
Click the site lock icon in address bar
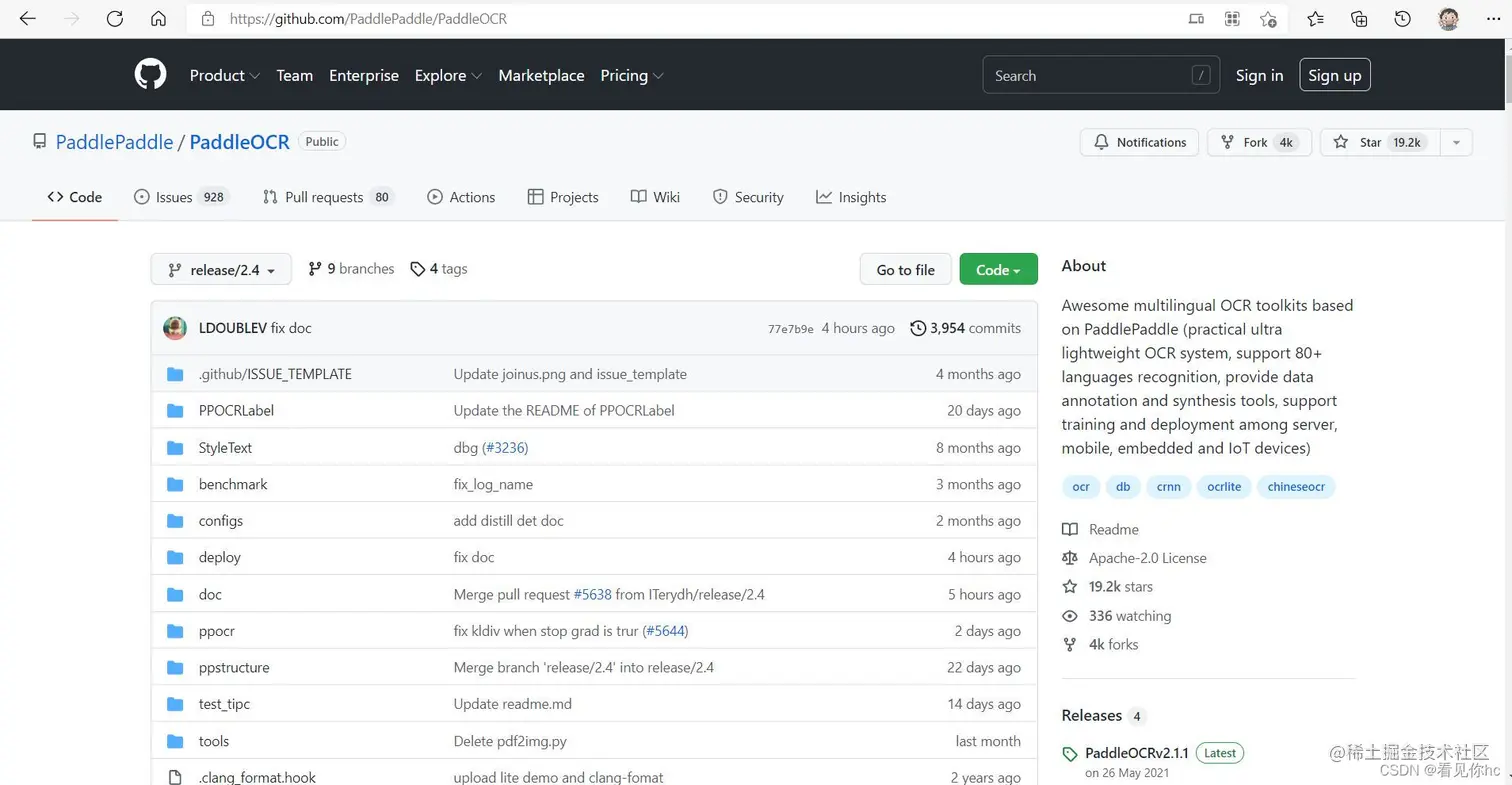[208, 18]
